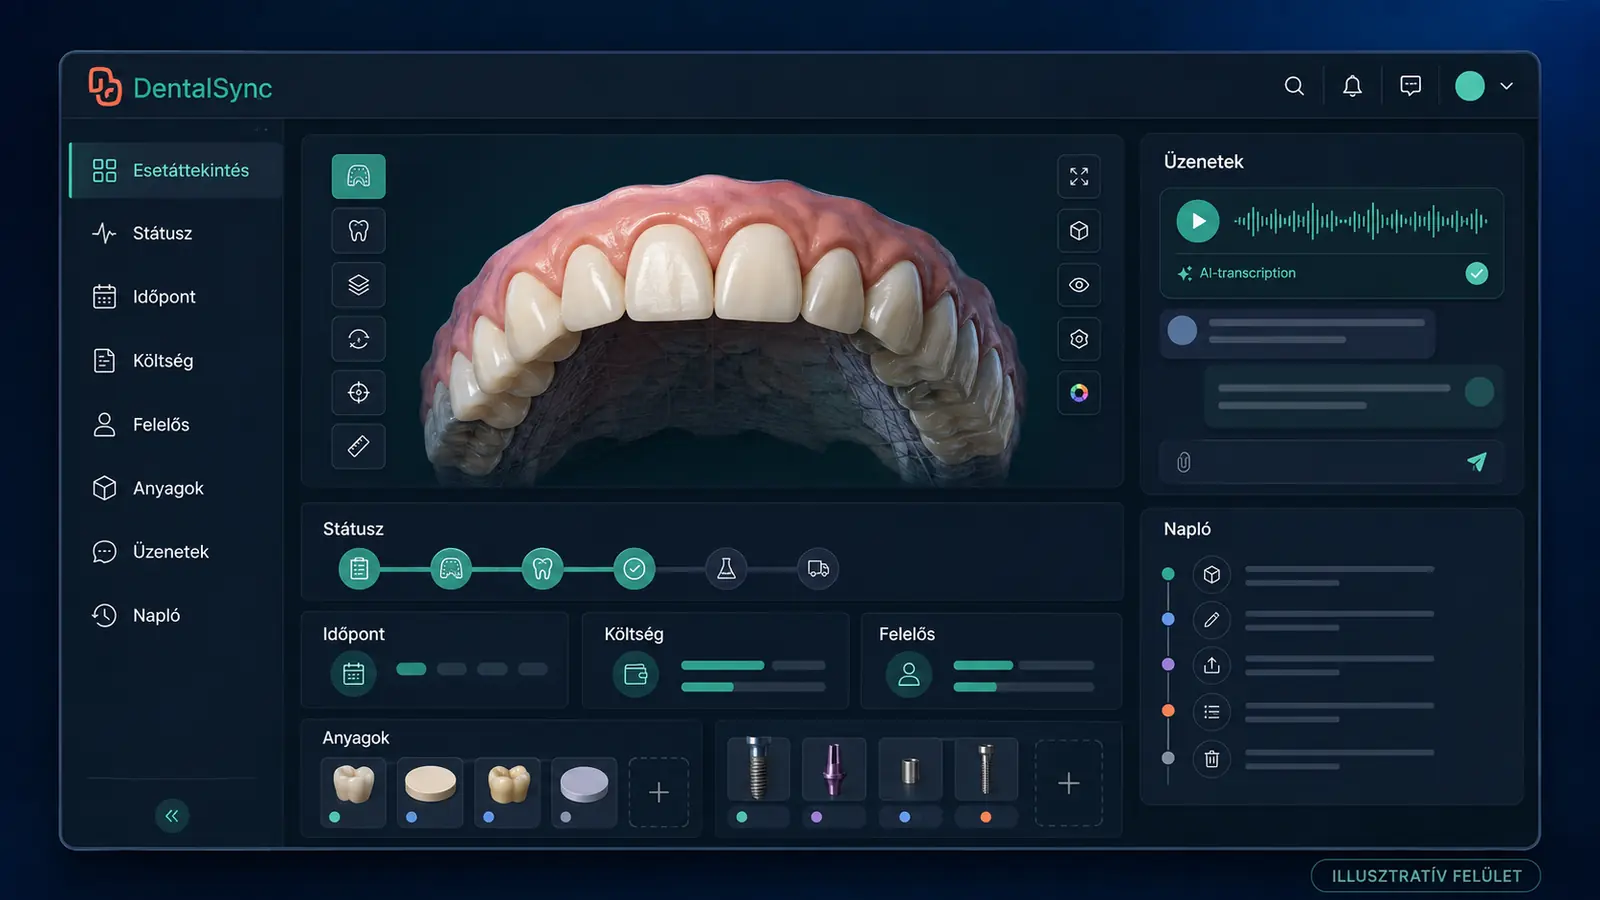The image size is (1600, 900).
Task: Toggle model visibility eye icon
Action: point(1079,285)
